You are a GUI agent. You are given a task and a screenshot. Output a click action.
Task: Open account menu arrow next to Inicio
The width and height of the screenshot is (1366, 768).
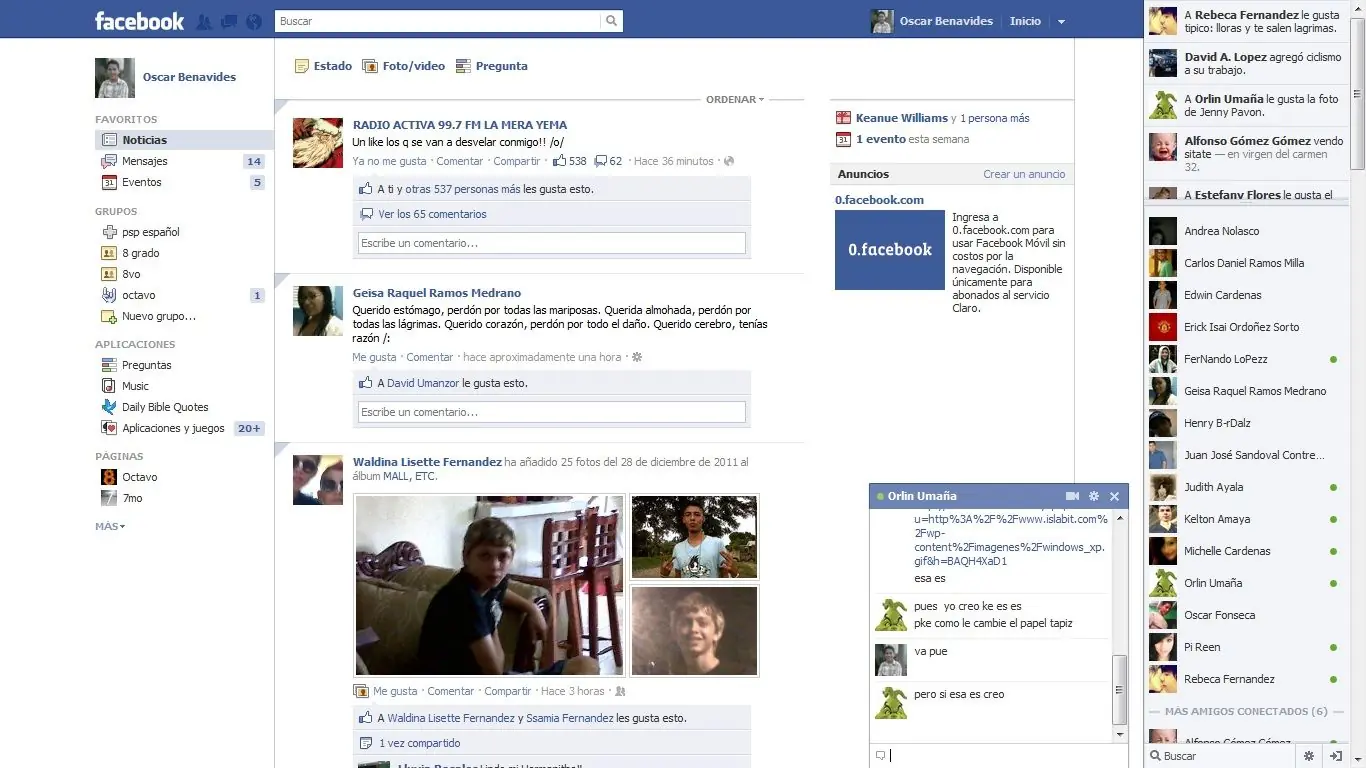click(x=1061, y=21)
